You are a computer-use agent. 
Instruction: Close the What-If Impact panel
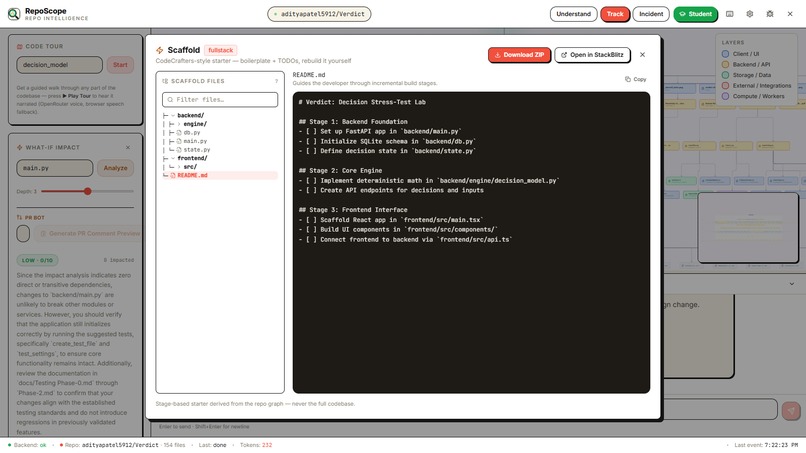coord(128,148)
